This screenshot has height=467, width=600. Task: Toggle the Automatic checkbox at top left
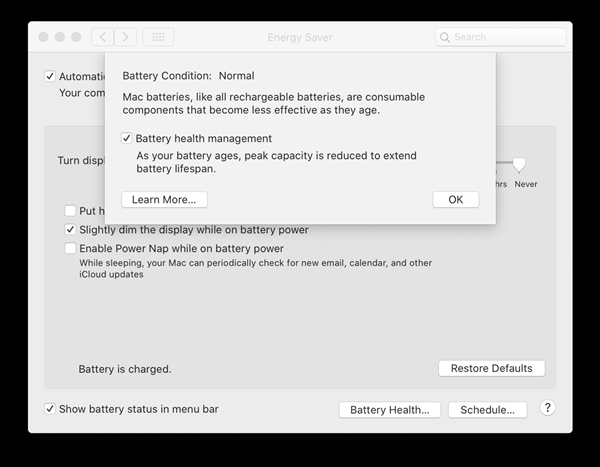tap(50, 76)
